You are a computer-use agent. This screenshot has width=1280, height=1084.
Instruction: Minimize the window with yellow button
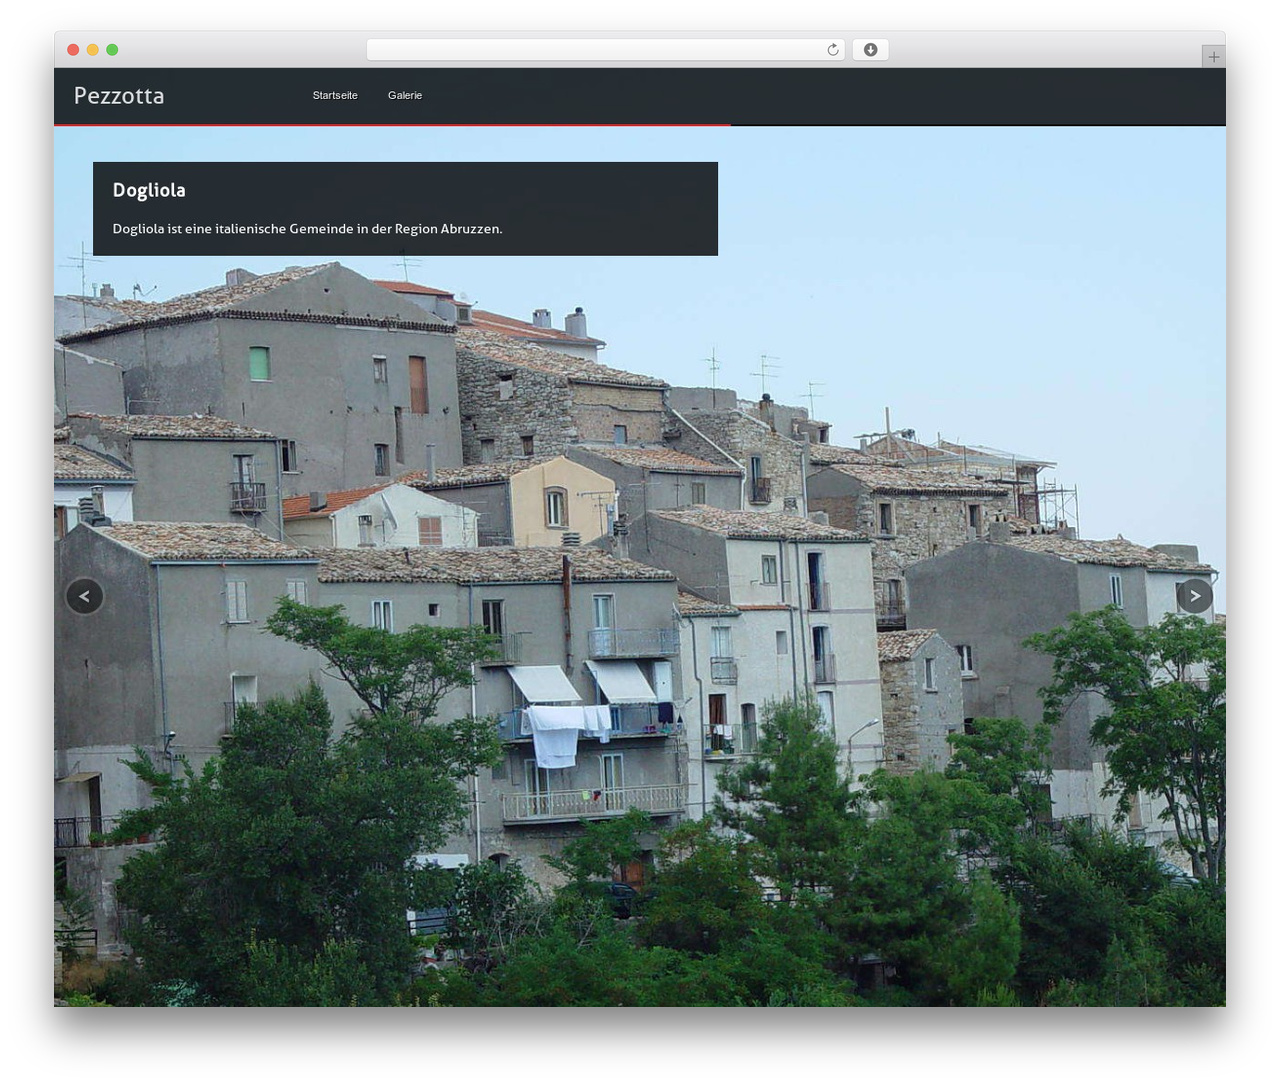(x=92, y=50)
